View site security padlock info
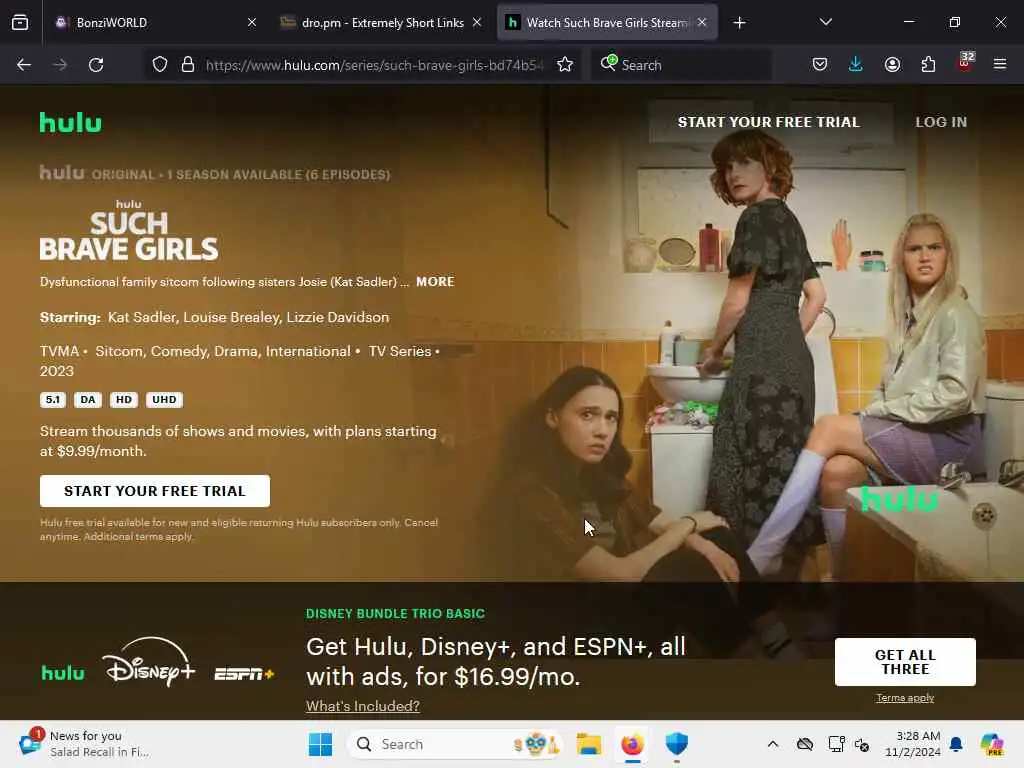The image size is (1024, 768). pos(188,65)
